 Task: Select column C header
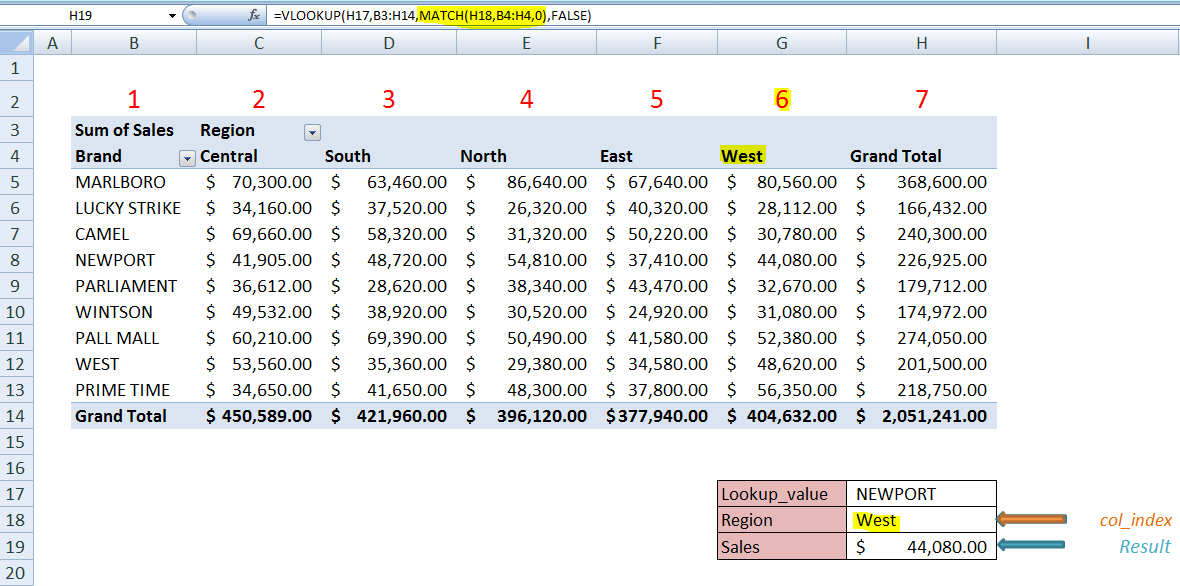259,44
